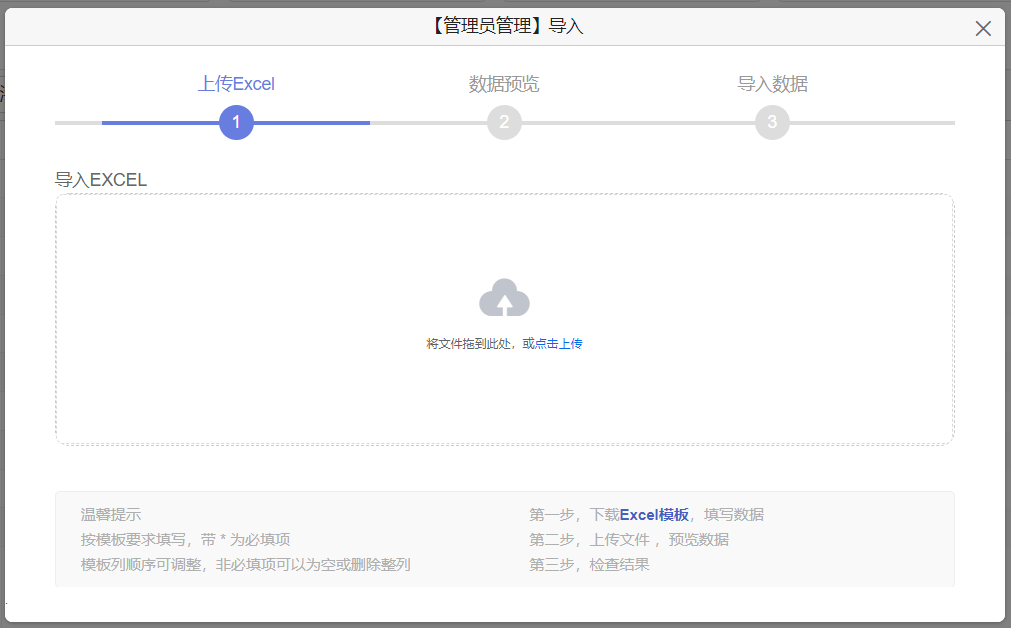This screenshot has width=1011, height=628.
Task: Close the 管理员管理 import dialog
Action: coord(983,28)
